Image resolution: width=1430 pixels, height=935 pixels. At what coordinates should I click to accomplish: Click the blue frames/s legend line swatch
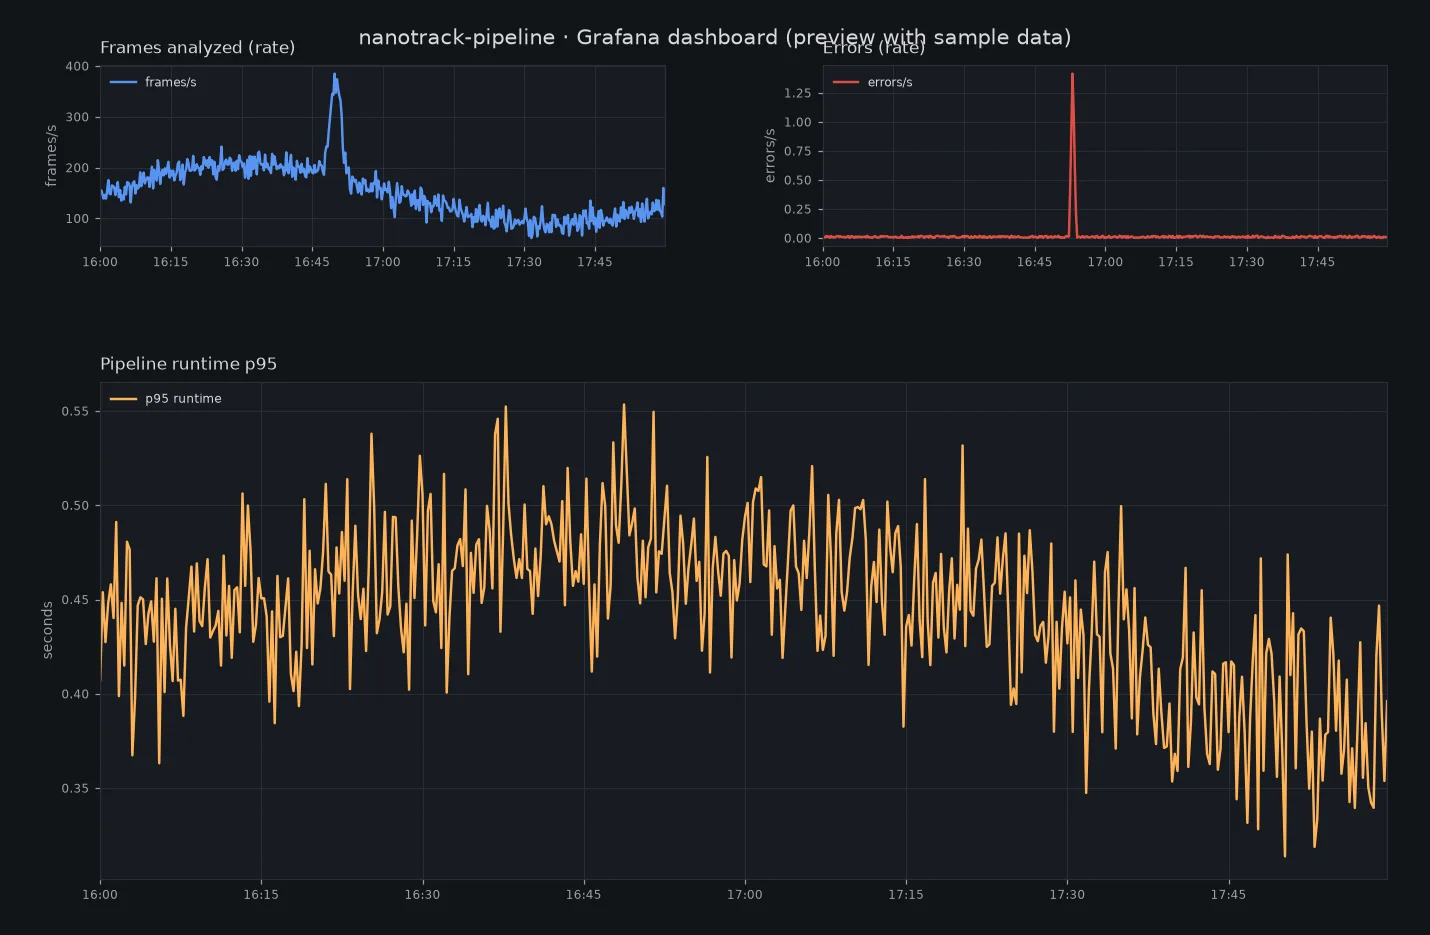point(123,82)
